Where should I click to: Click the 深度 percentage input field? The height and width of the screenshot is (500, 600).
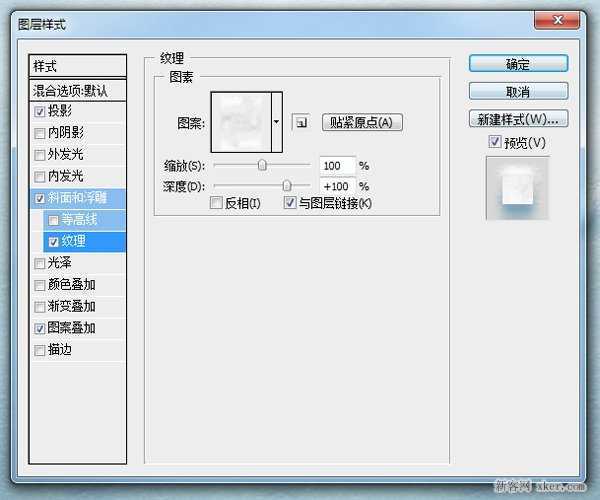337,186
